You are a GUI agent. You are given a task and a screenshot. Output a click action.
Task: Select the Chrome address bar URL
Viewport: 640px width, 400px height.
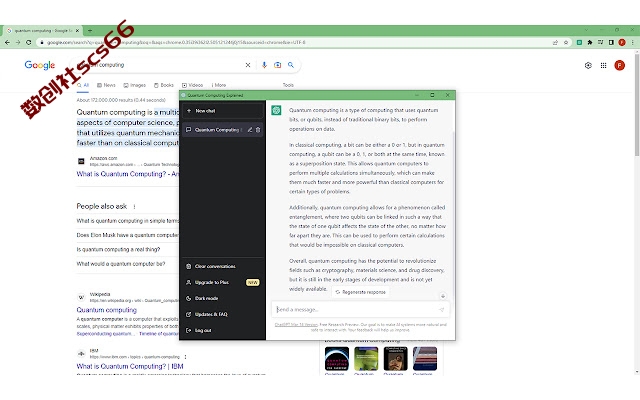[176, 42]
